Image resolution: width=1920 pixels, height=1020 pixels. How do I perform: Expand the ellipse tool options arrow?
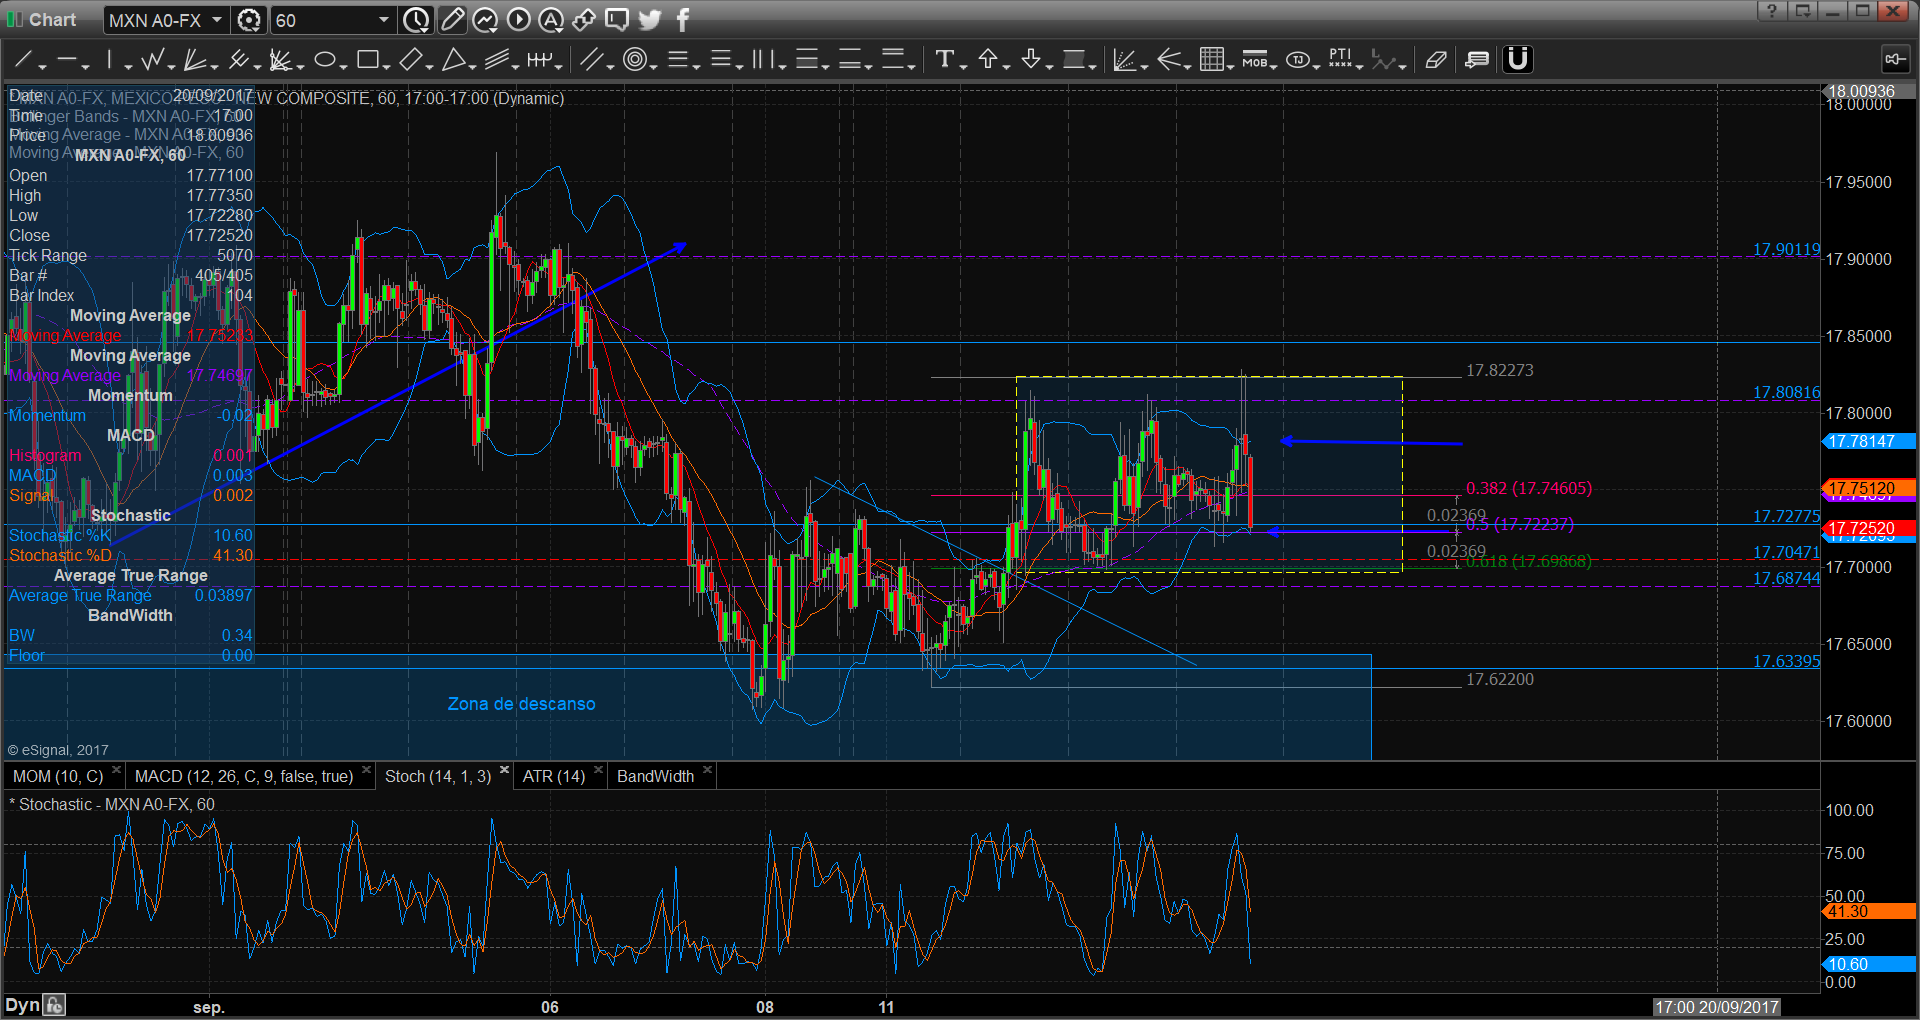[343, 66]
